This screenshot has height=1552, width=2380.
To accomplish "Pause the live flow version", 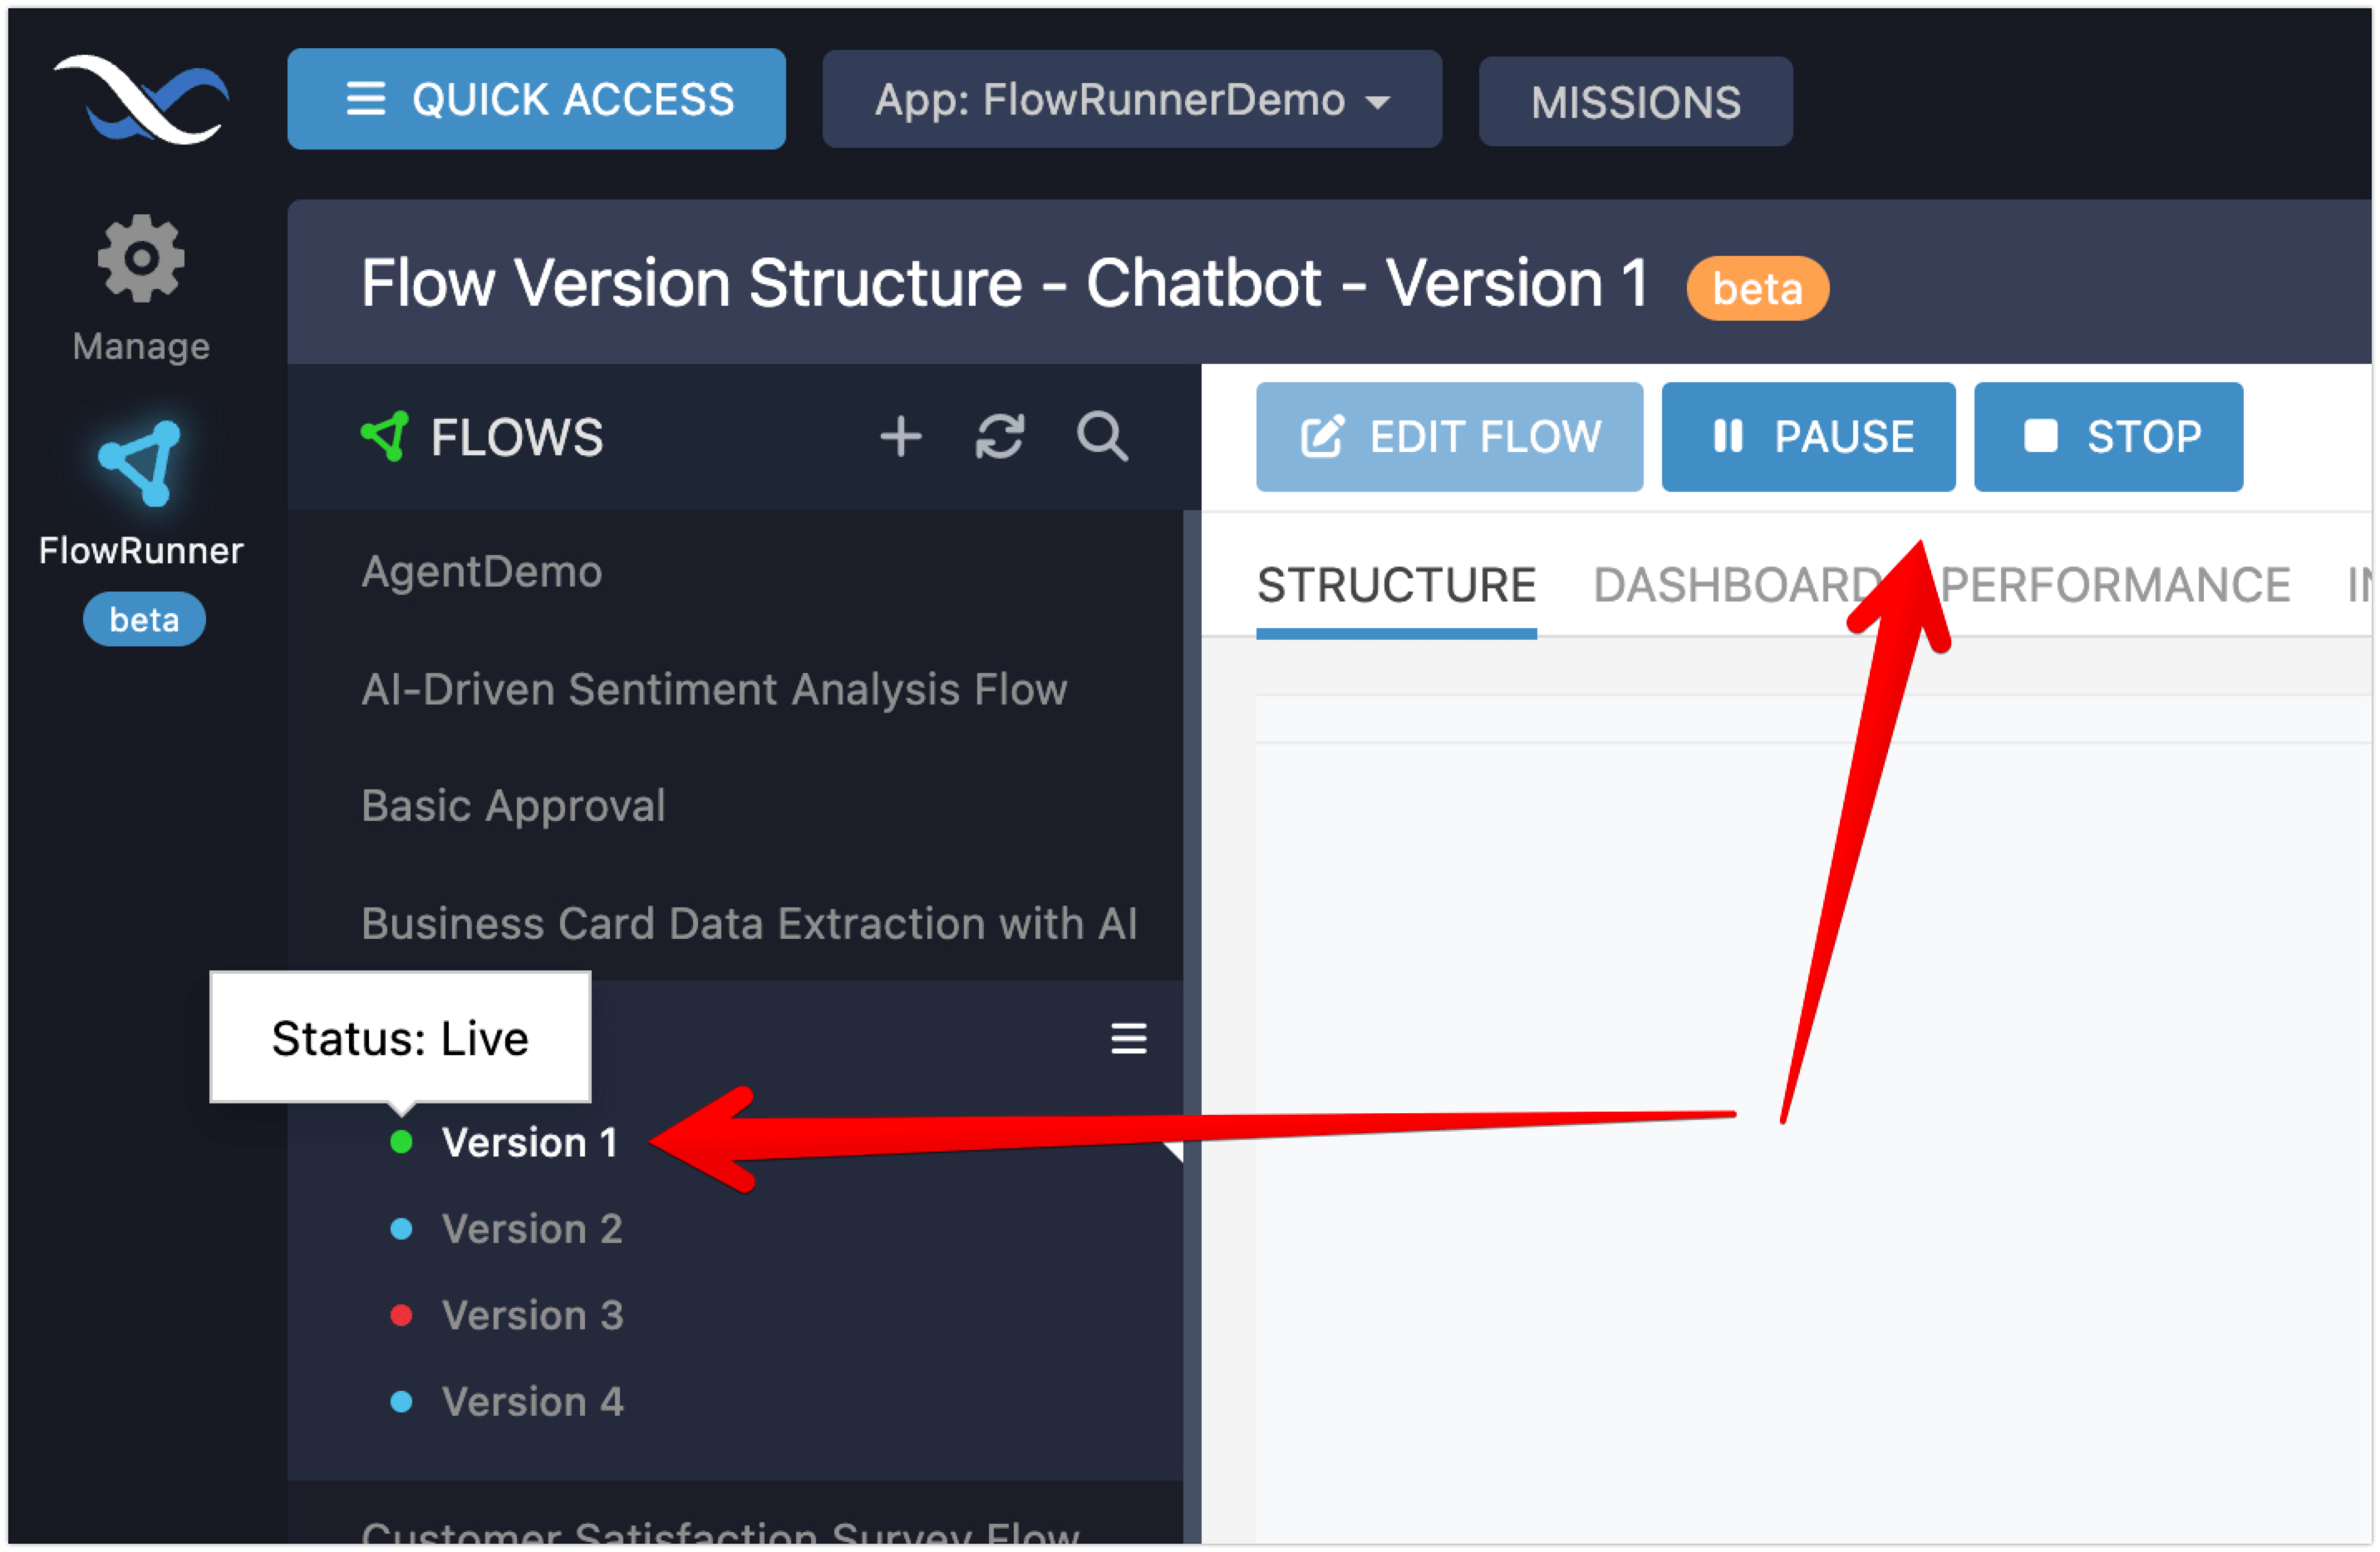I will [x=1808, y=437].
